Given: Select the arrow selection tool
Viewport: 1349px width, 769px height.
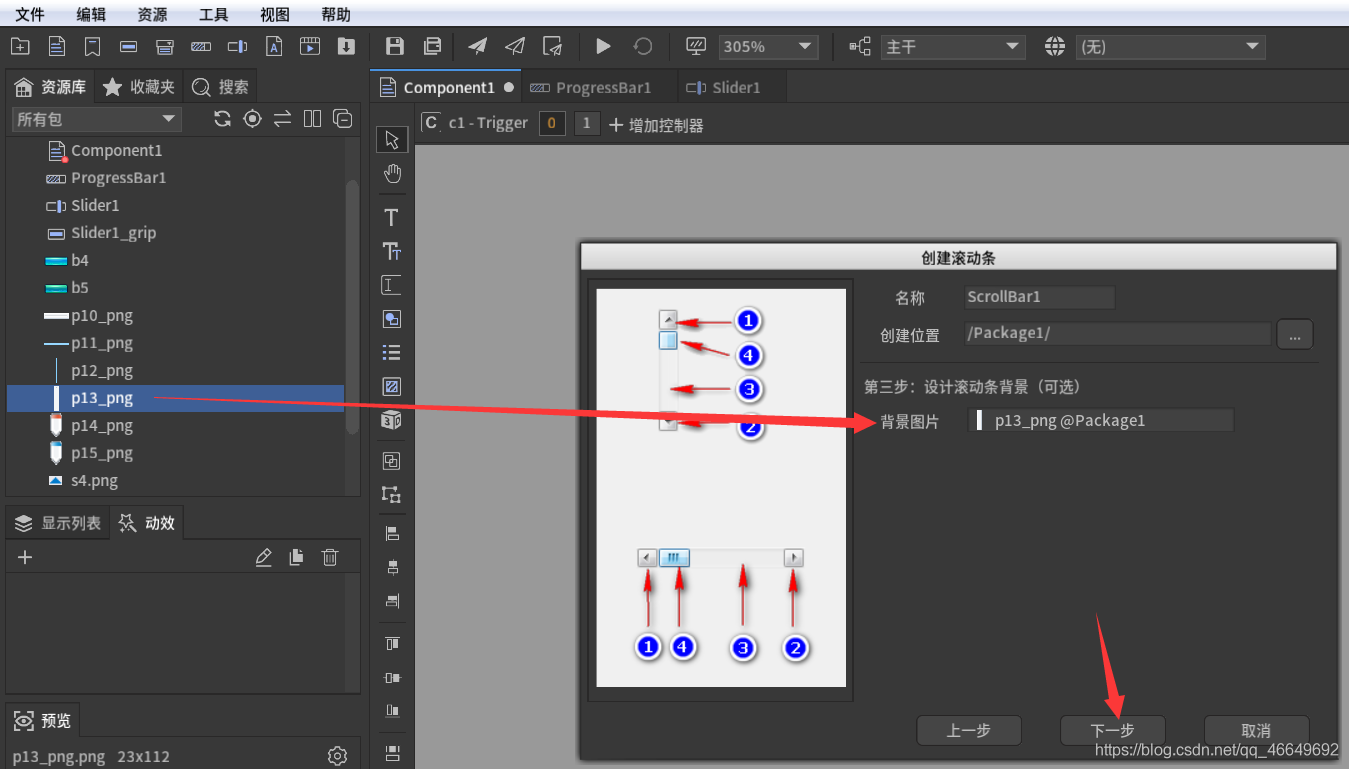Looking at the screenshot, I should tap(392, 139).
